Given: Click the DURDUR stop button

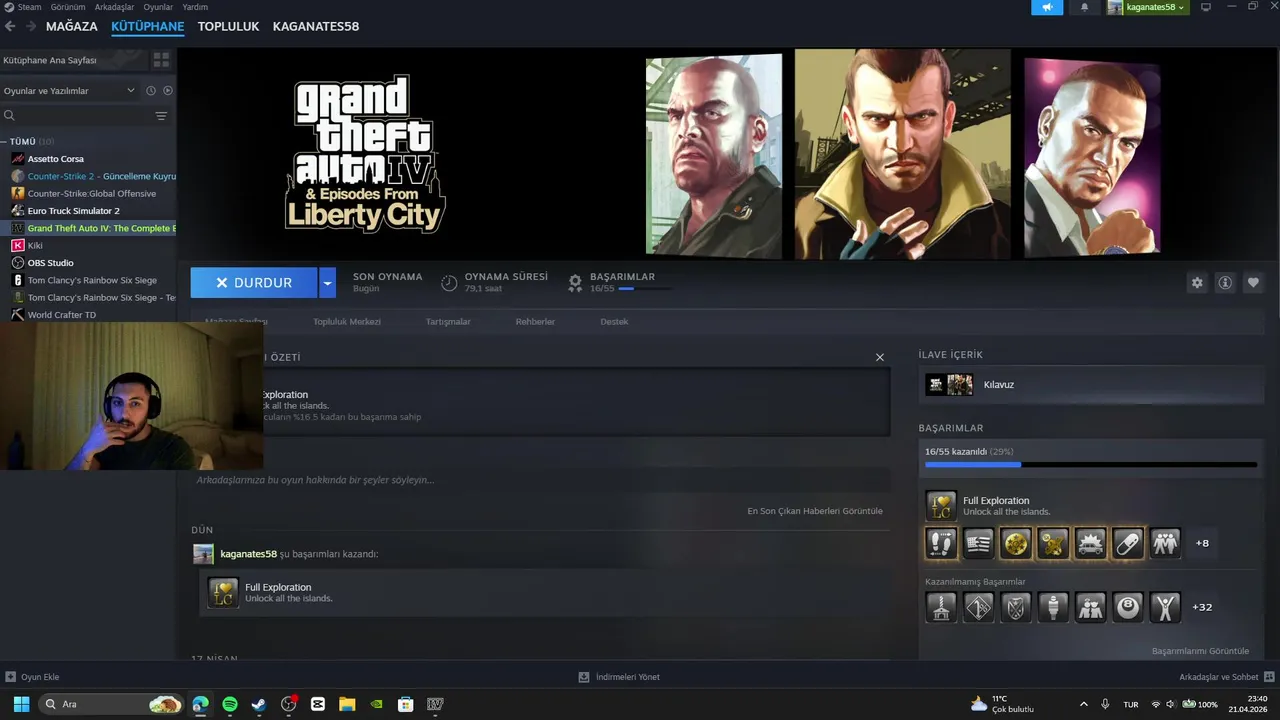Looking at the screenshot, I should [254, 283].
